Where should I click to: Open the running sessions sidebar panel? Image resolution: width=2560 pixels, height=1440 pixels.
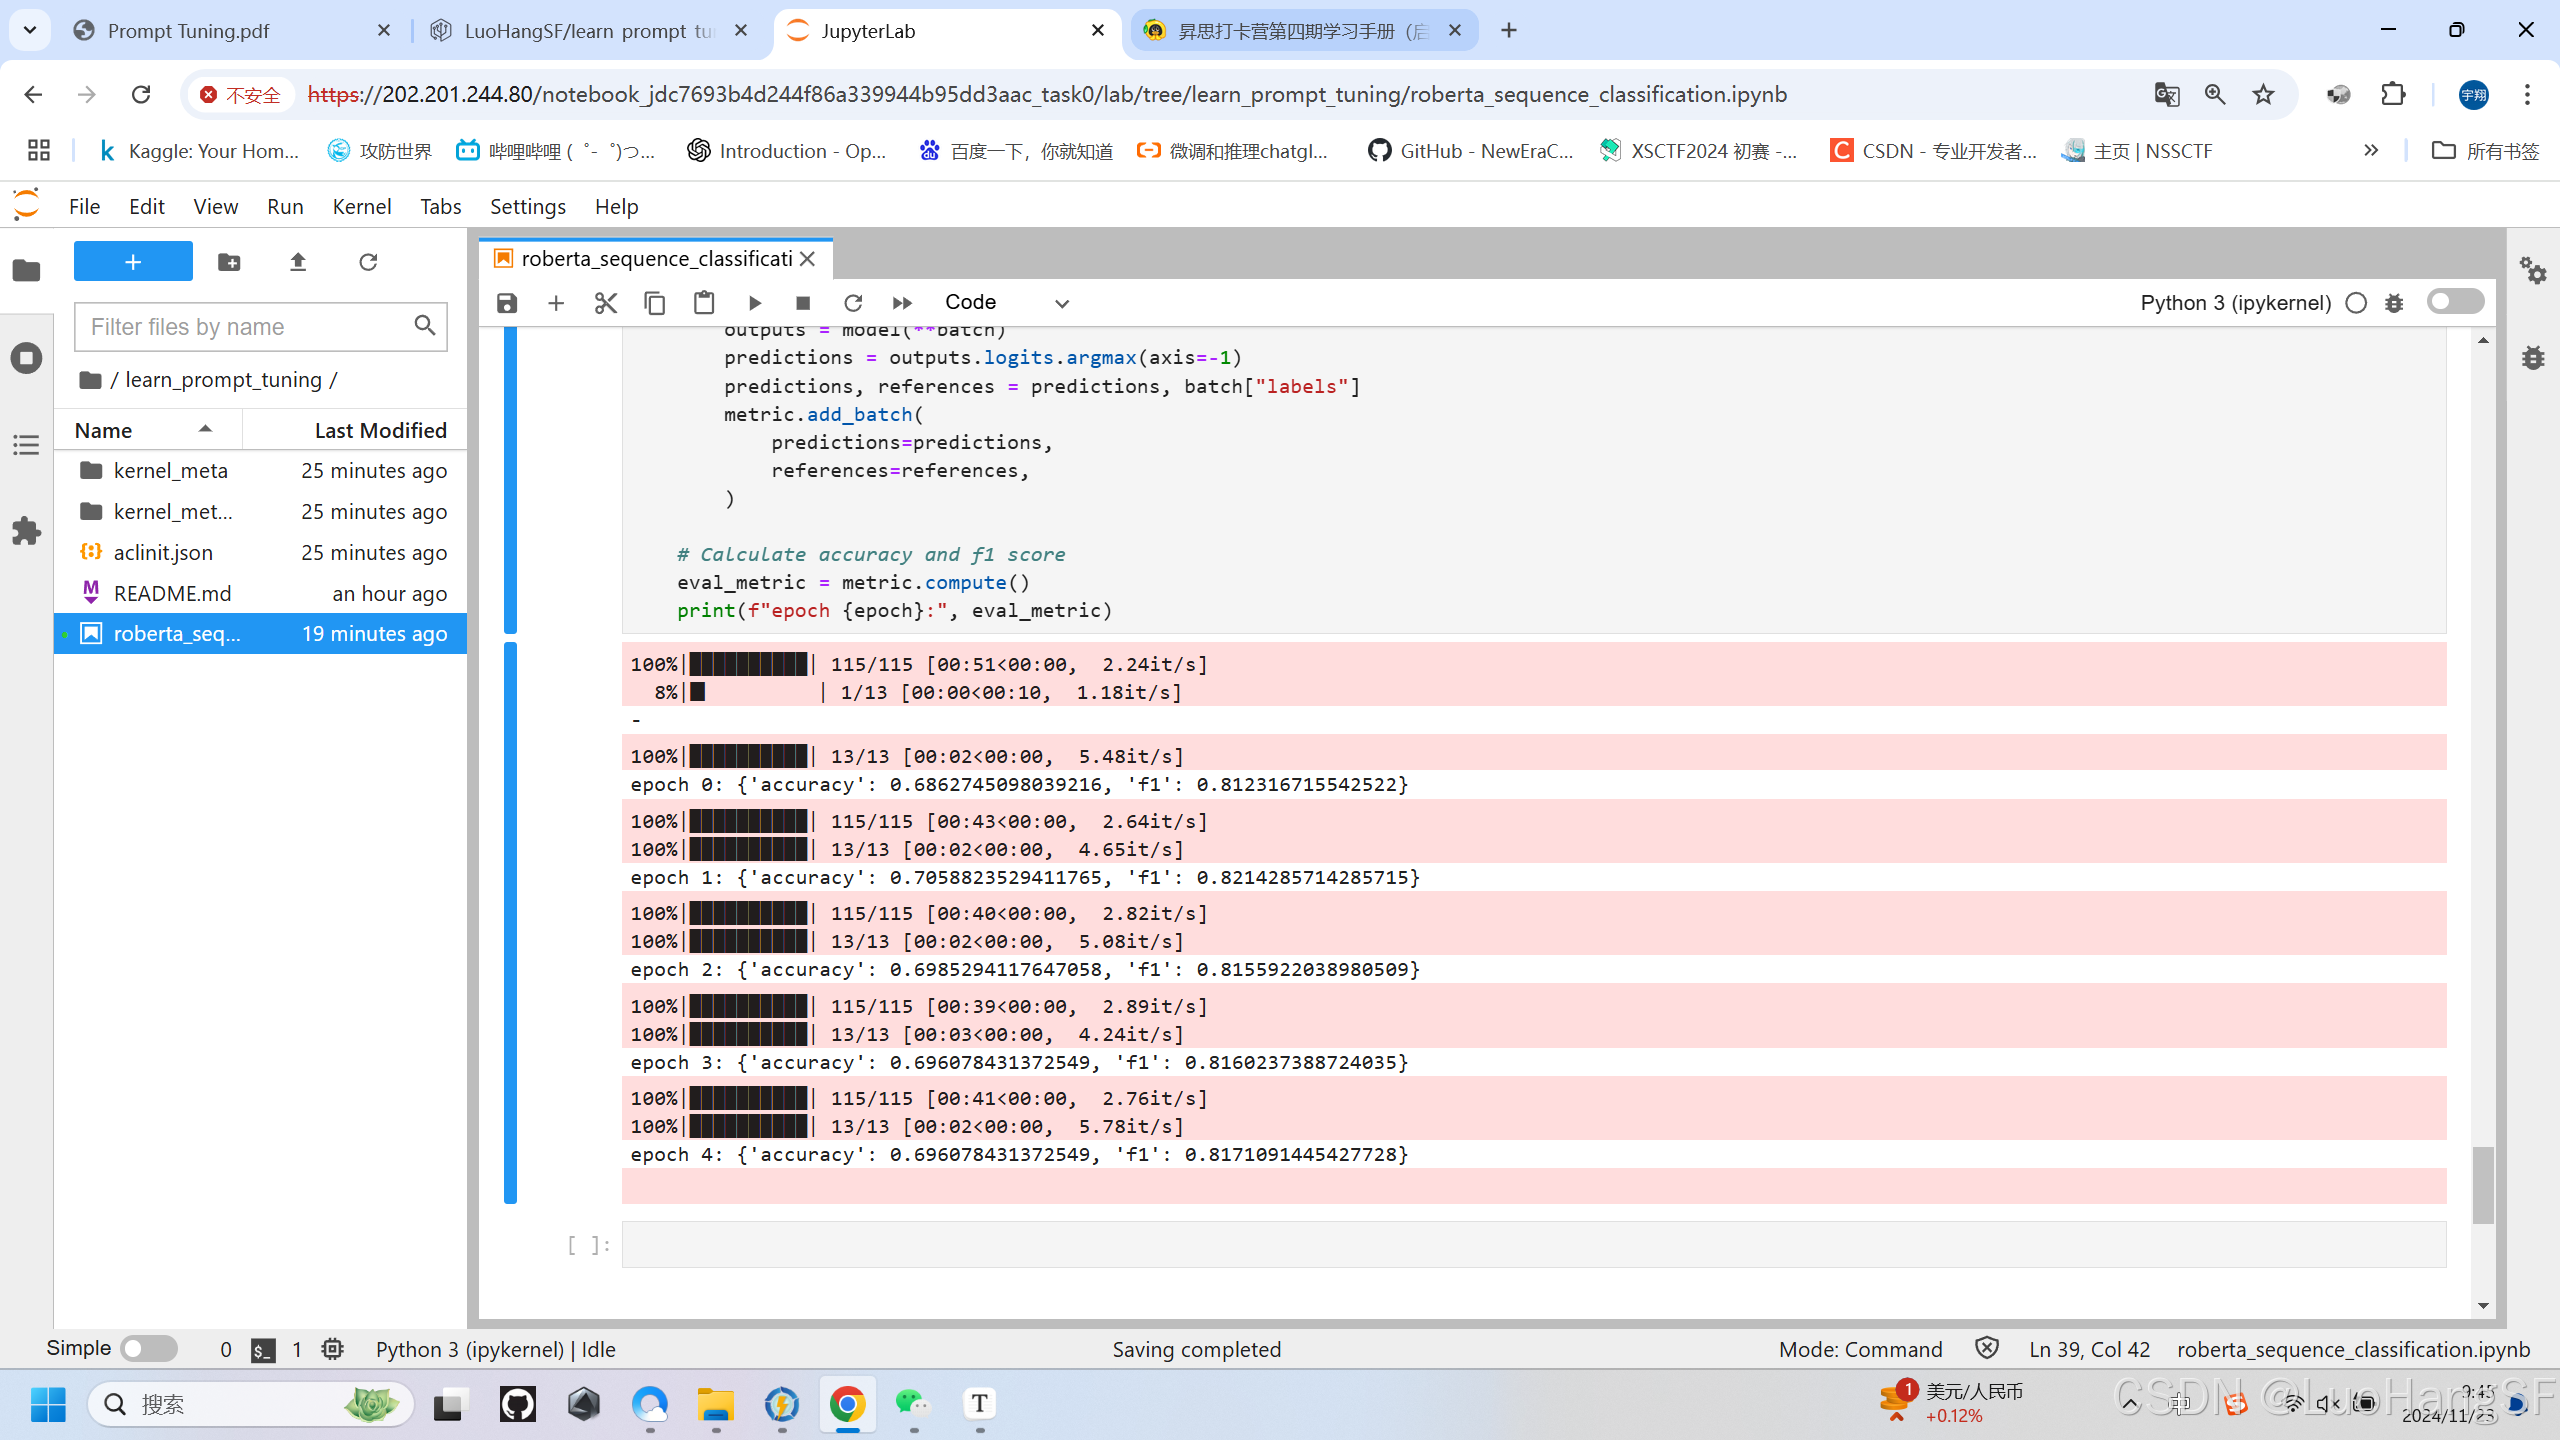tap(26, 357)
